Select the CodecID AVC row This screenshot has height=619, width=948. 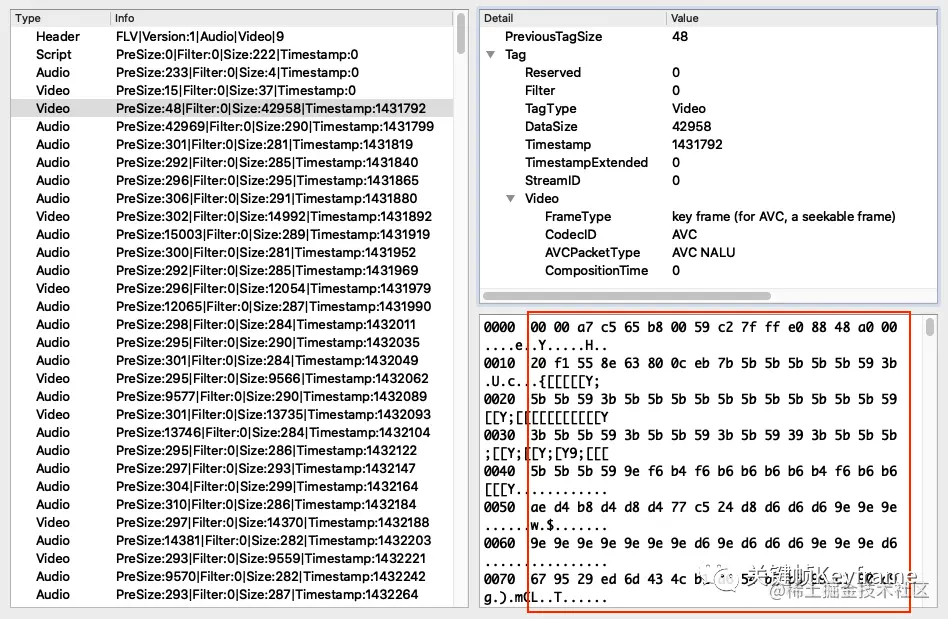(709, 235)
